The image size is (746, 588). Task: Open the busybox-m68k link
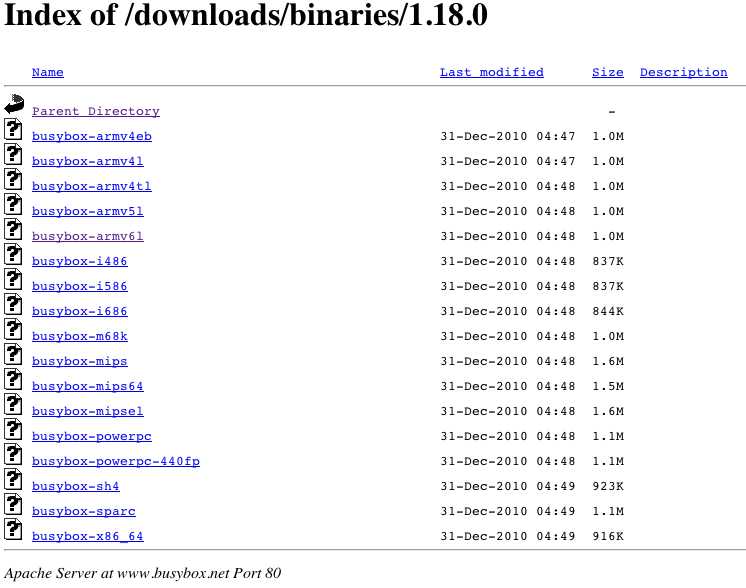point(79,336)
